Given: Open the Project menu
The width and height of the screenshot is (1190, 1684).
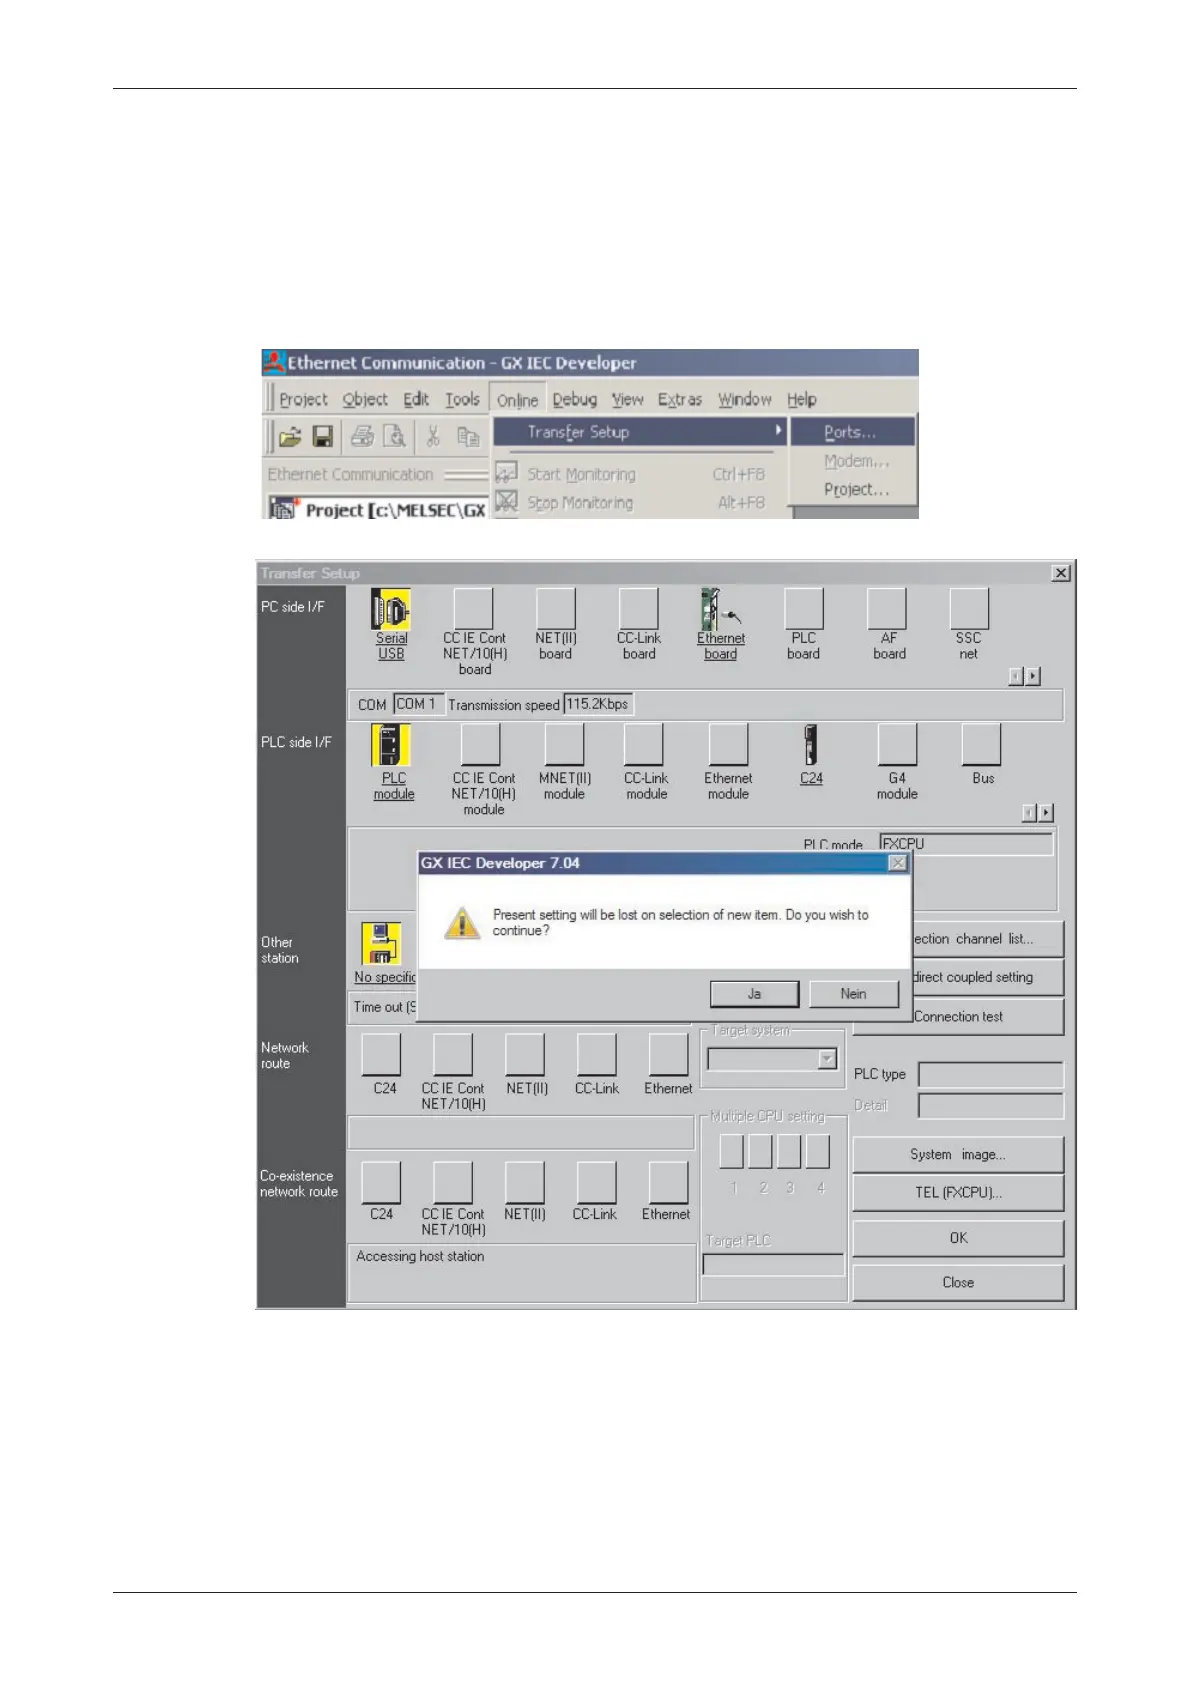Looking at the screenshot, I should pyautogui.click(x=303, y=399).
